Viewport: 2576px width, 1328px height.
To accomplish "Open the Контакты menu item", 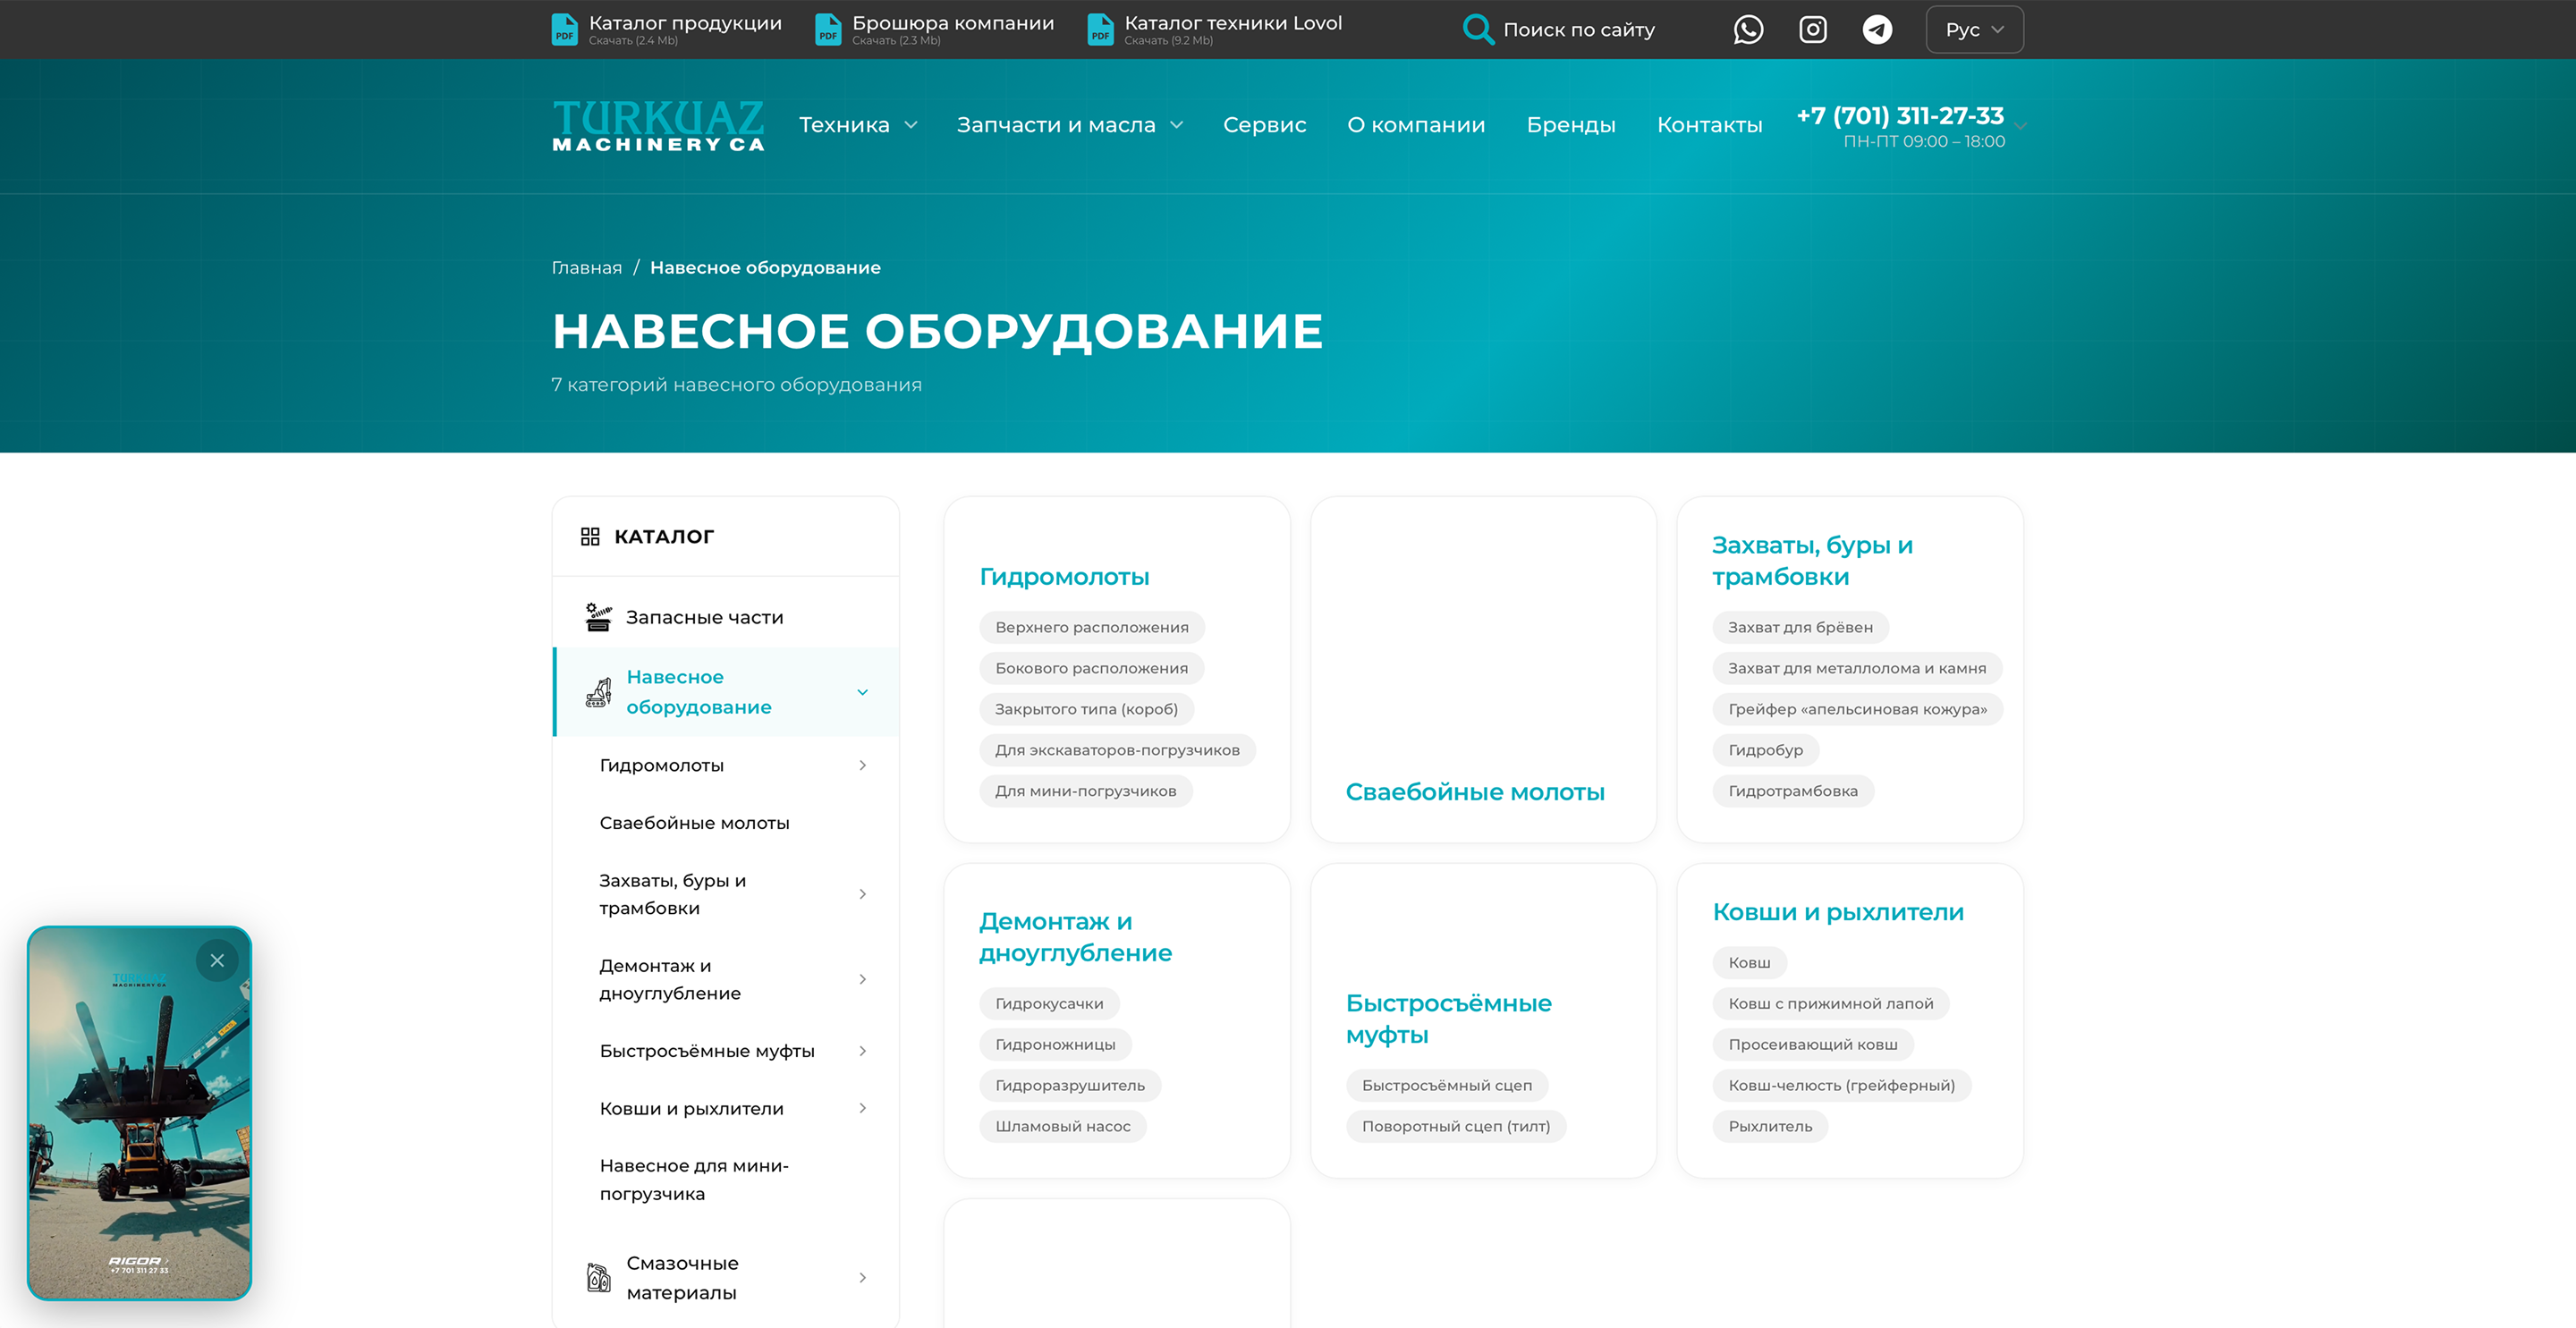I will coord(1709,125).
